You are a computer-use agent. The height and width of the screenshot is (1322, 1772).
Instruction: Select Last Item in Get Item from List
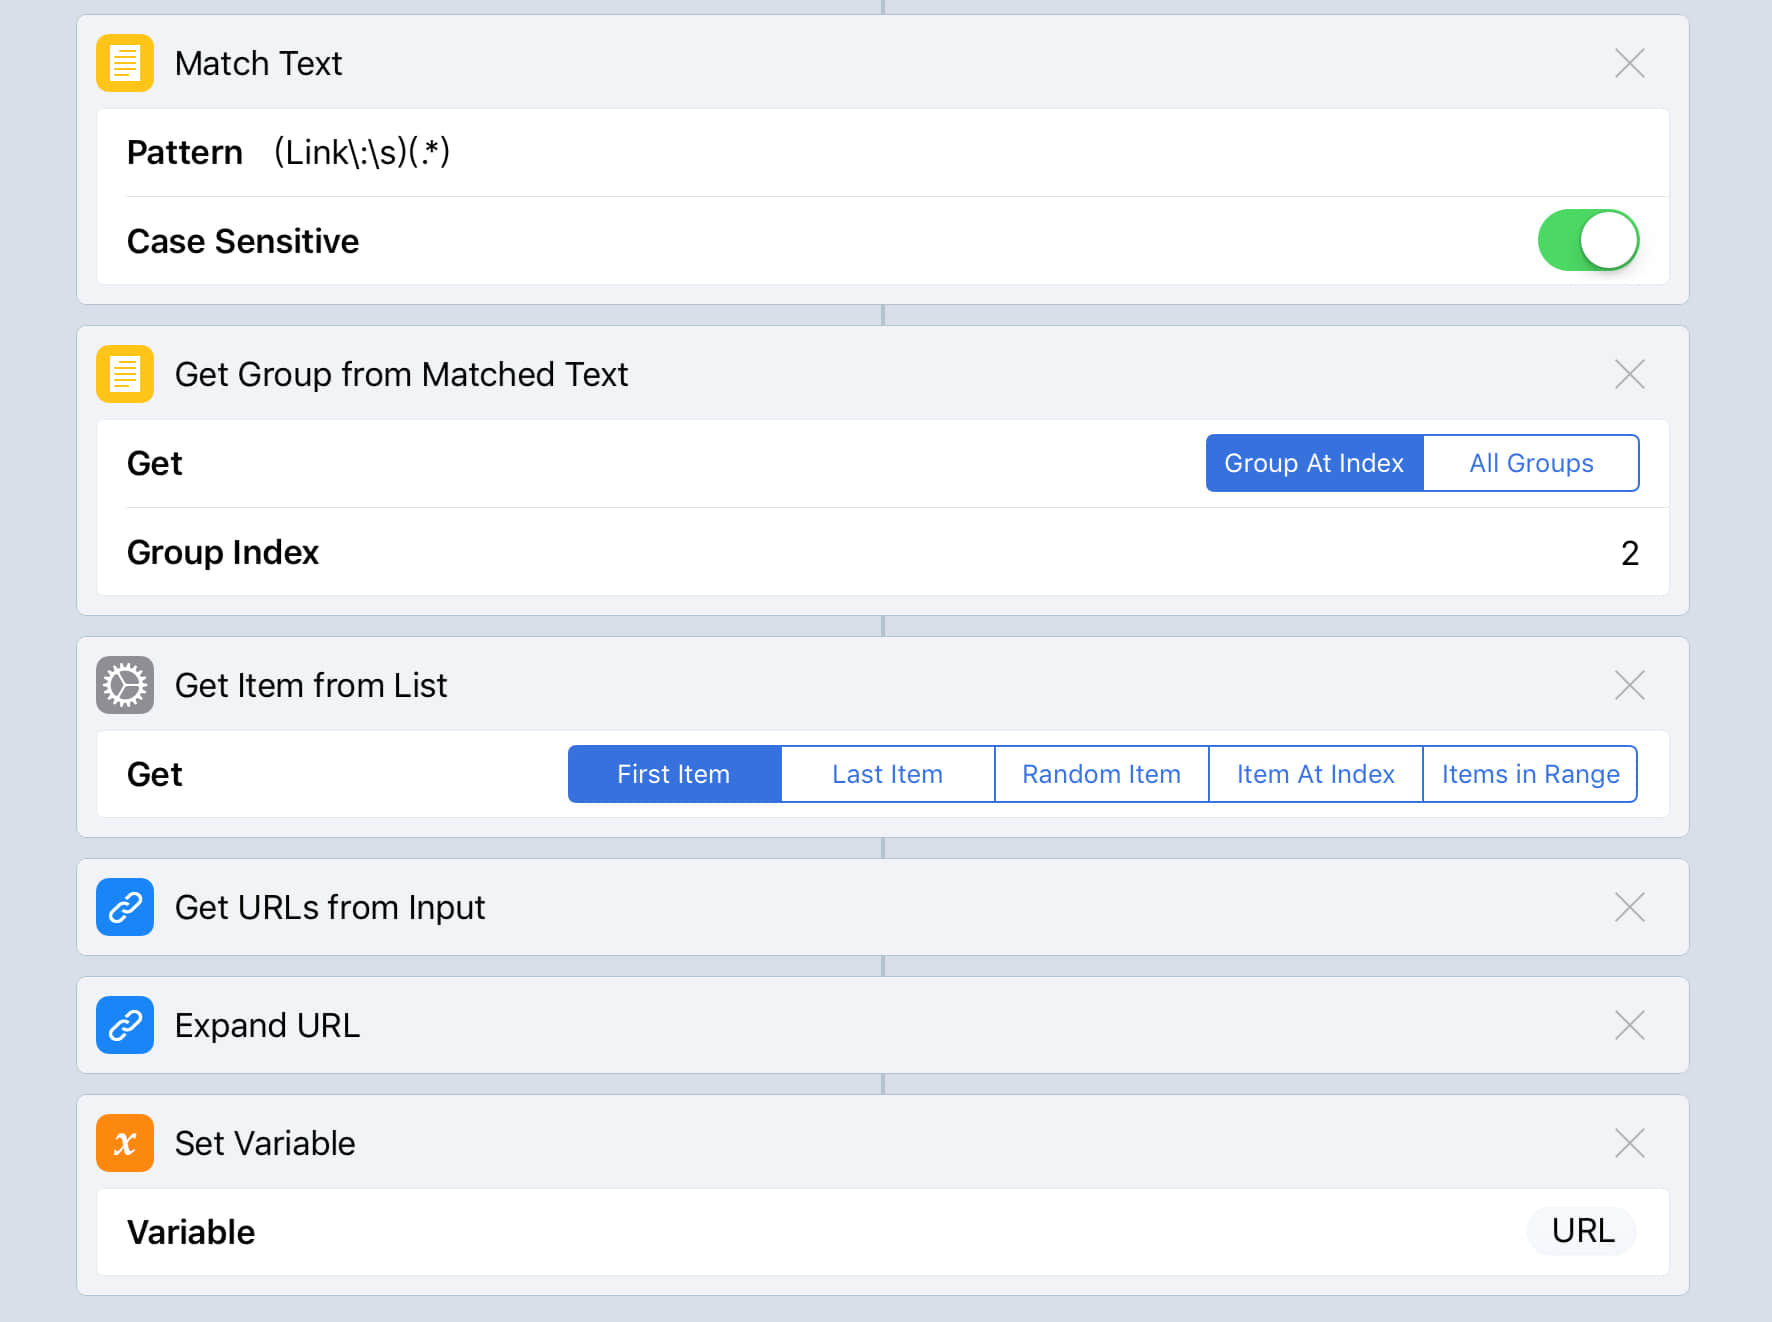(x=887, y=774)
